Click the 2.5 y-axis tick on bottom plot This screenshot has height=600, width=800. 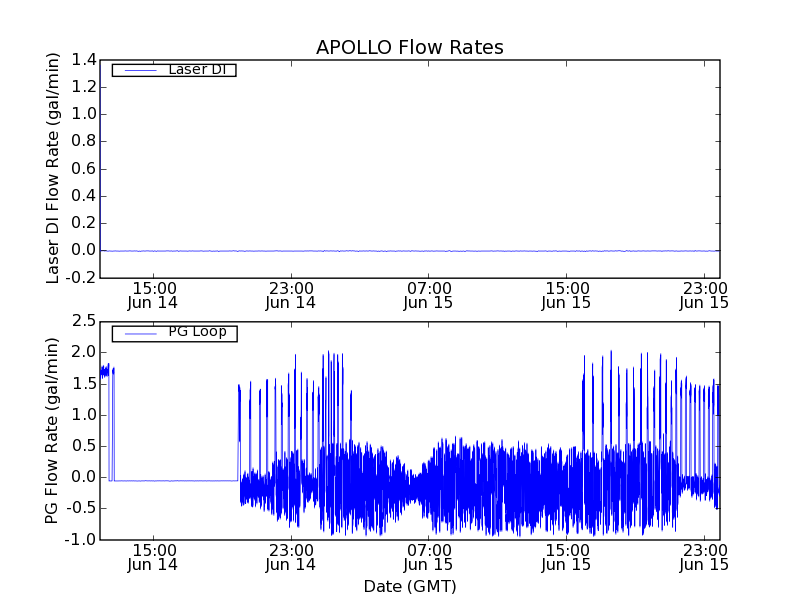[x=84, y=321]
